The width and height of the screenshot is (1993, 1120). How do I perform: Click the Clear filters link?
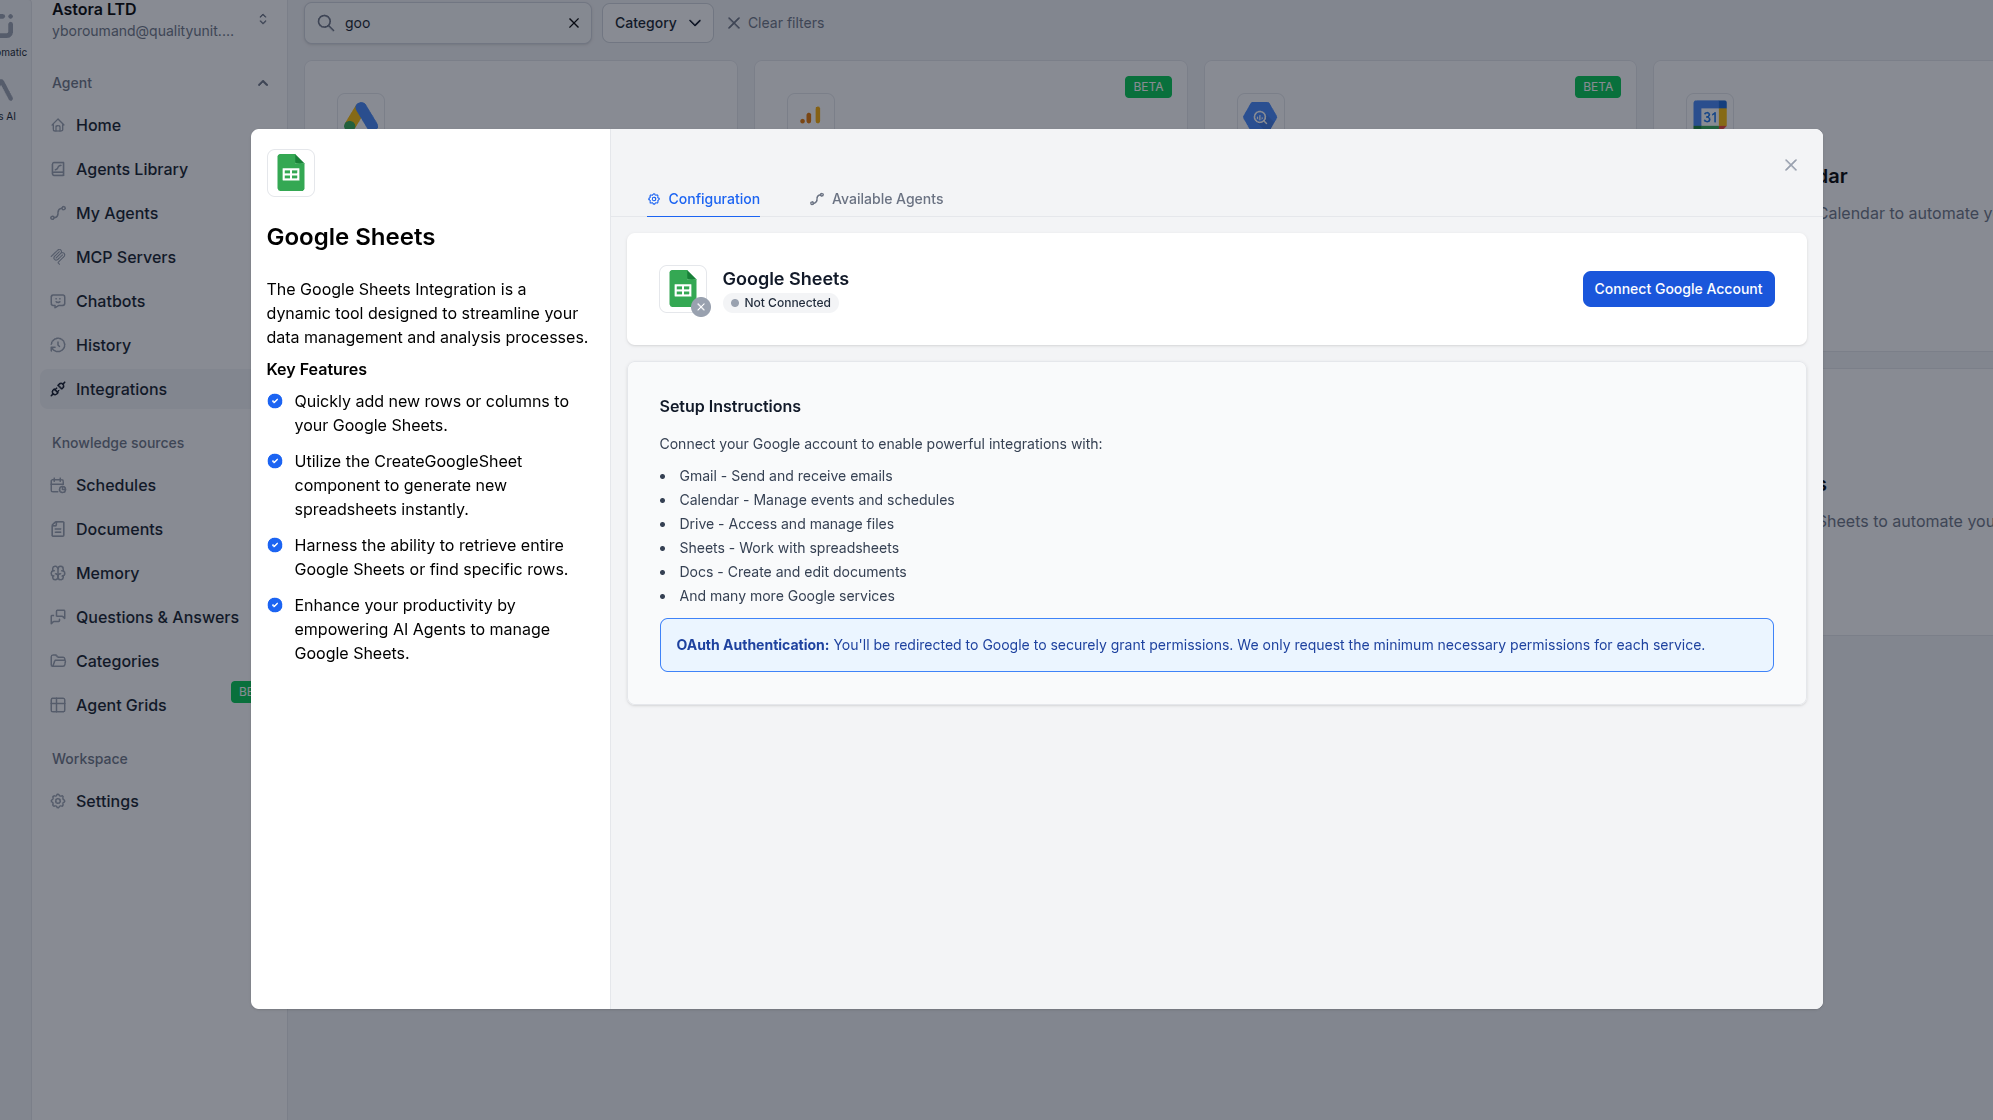[785, 22]
